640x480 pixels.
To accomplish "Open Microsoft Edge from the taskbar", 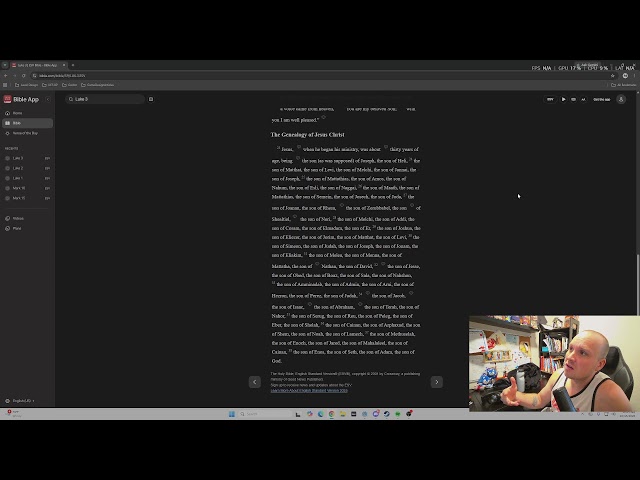I will pyautogui.click(x=320, y=414).
